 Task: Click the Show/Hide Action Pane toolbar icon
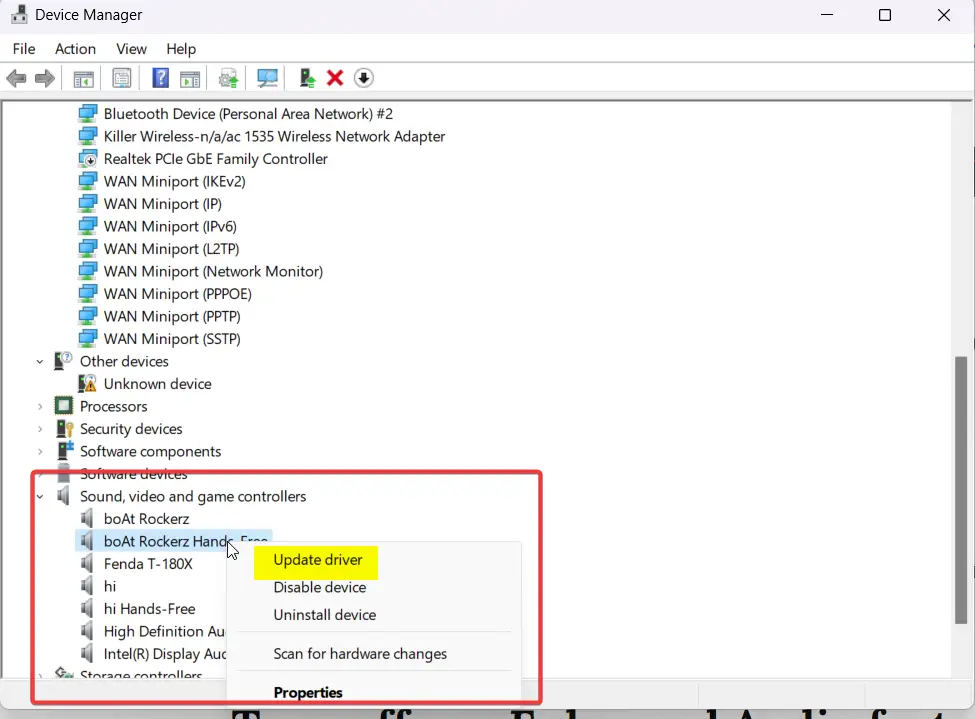[190, 79]
